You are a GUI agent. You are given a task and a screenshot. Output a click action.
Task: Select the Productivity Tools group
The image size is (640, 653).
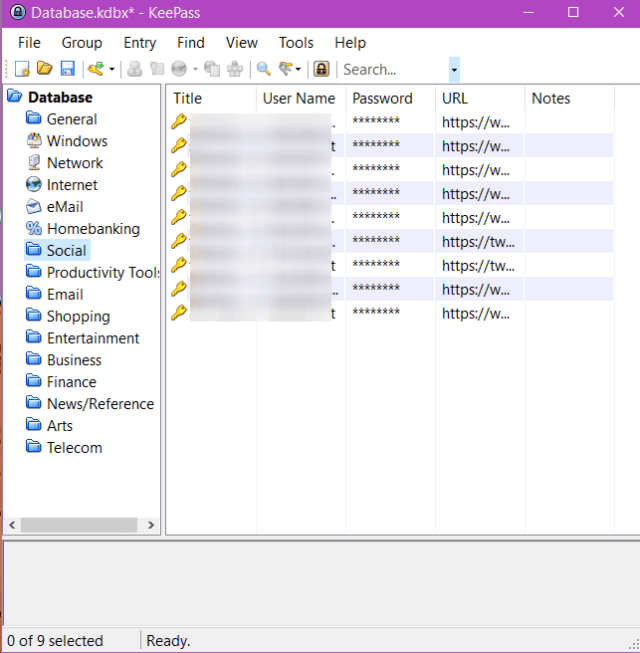[x=102, y=272]
